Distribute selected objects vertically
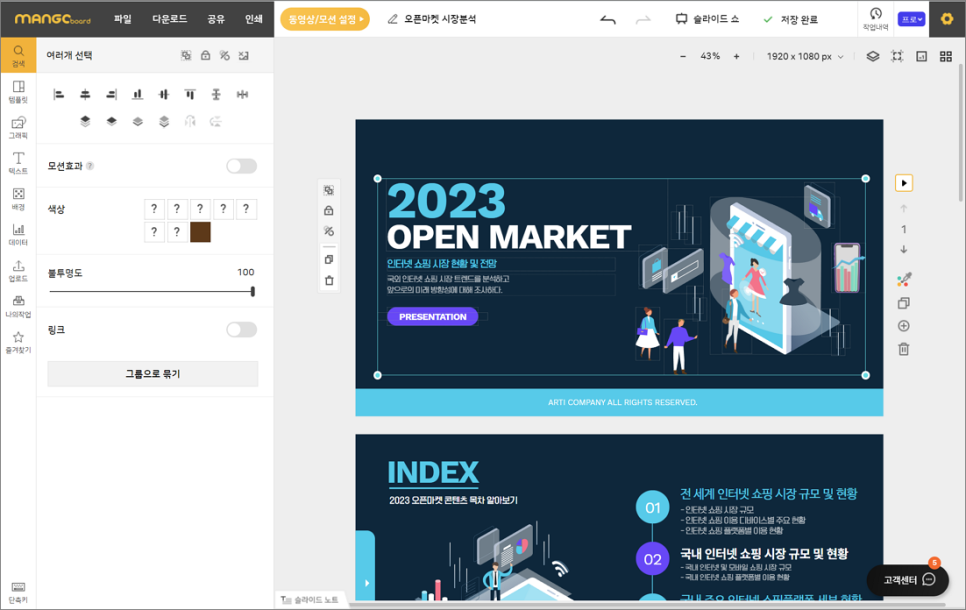 216,94
